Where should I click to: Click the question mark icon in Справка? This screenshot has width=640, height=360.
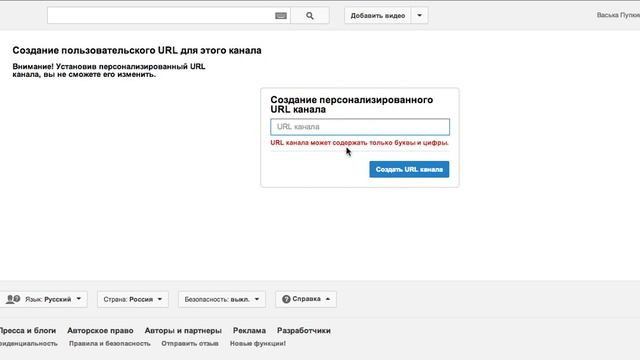(286, 299)
